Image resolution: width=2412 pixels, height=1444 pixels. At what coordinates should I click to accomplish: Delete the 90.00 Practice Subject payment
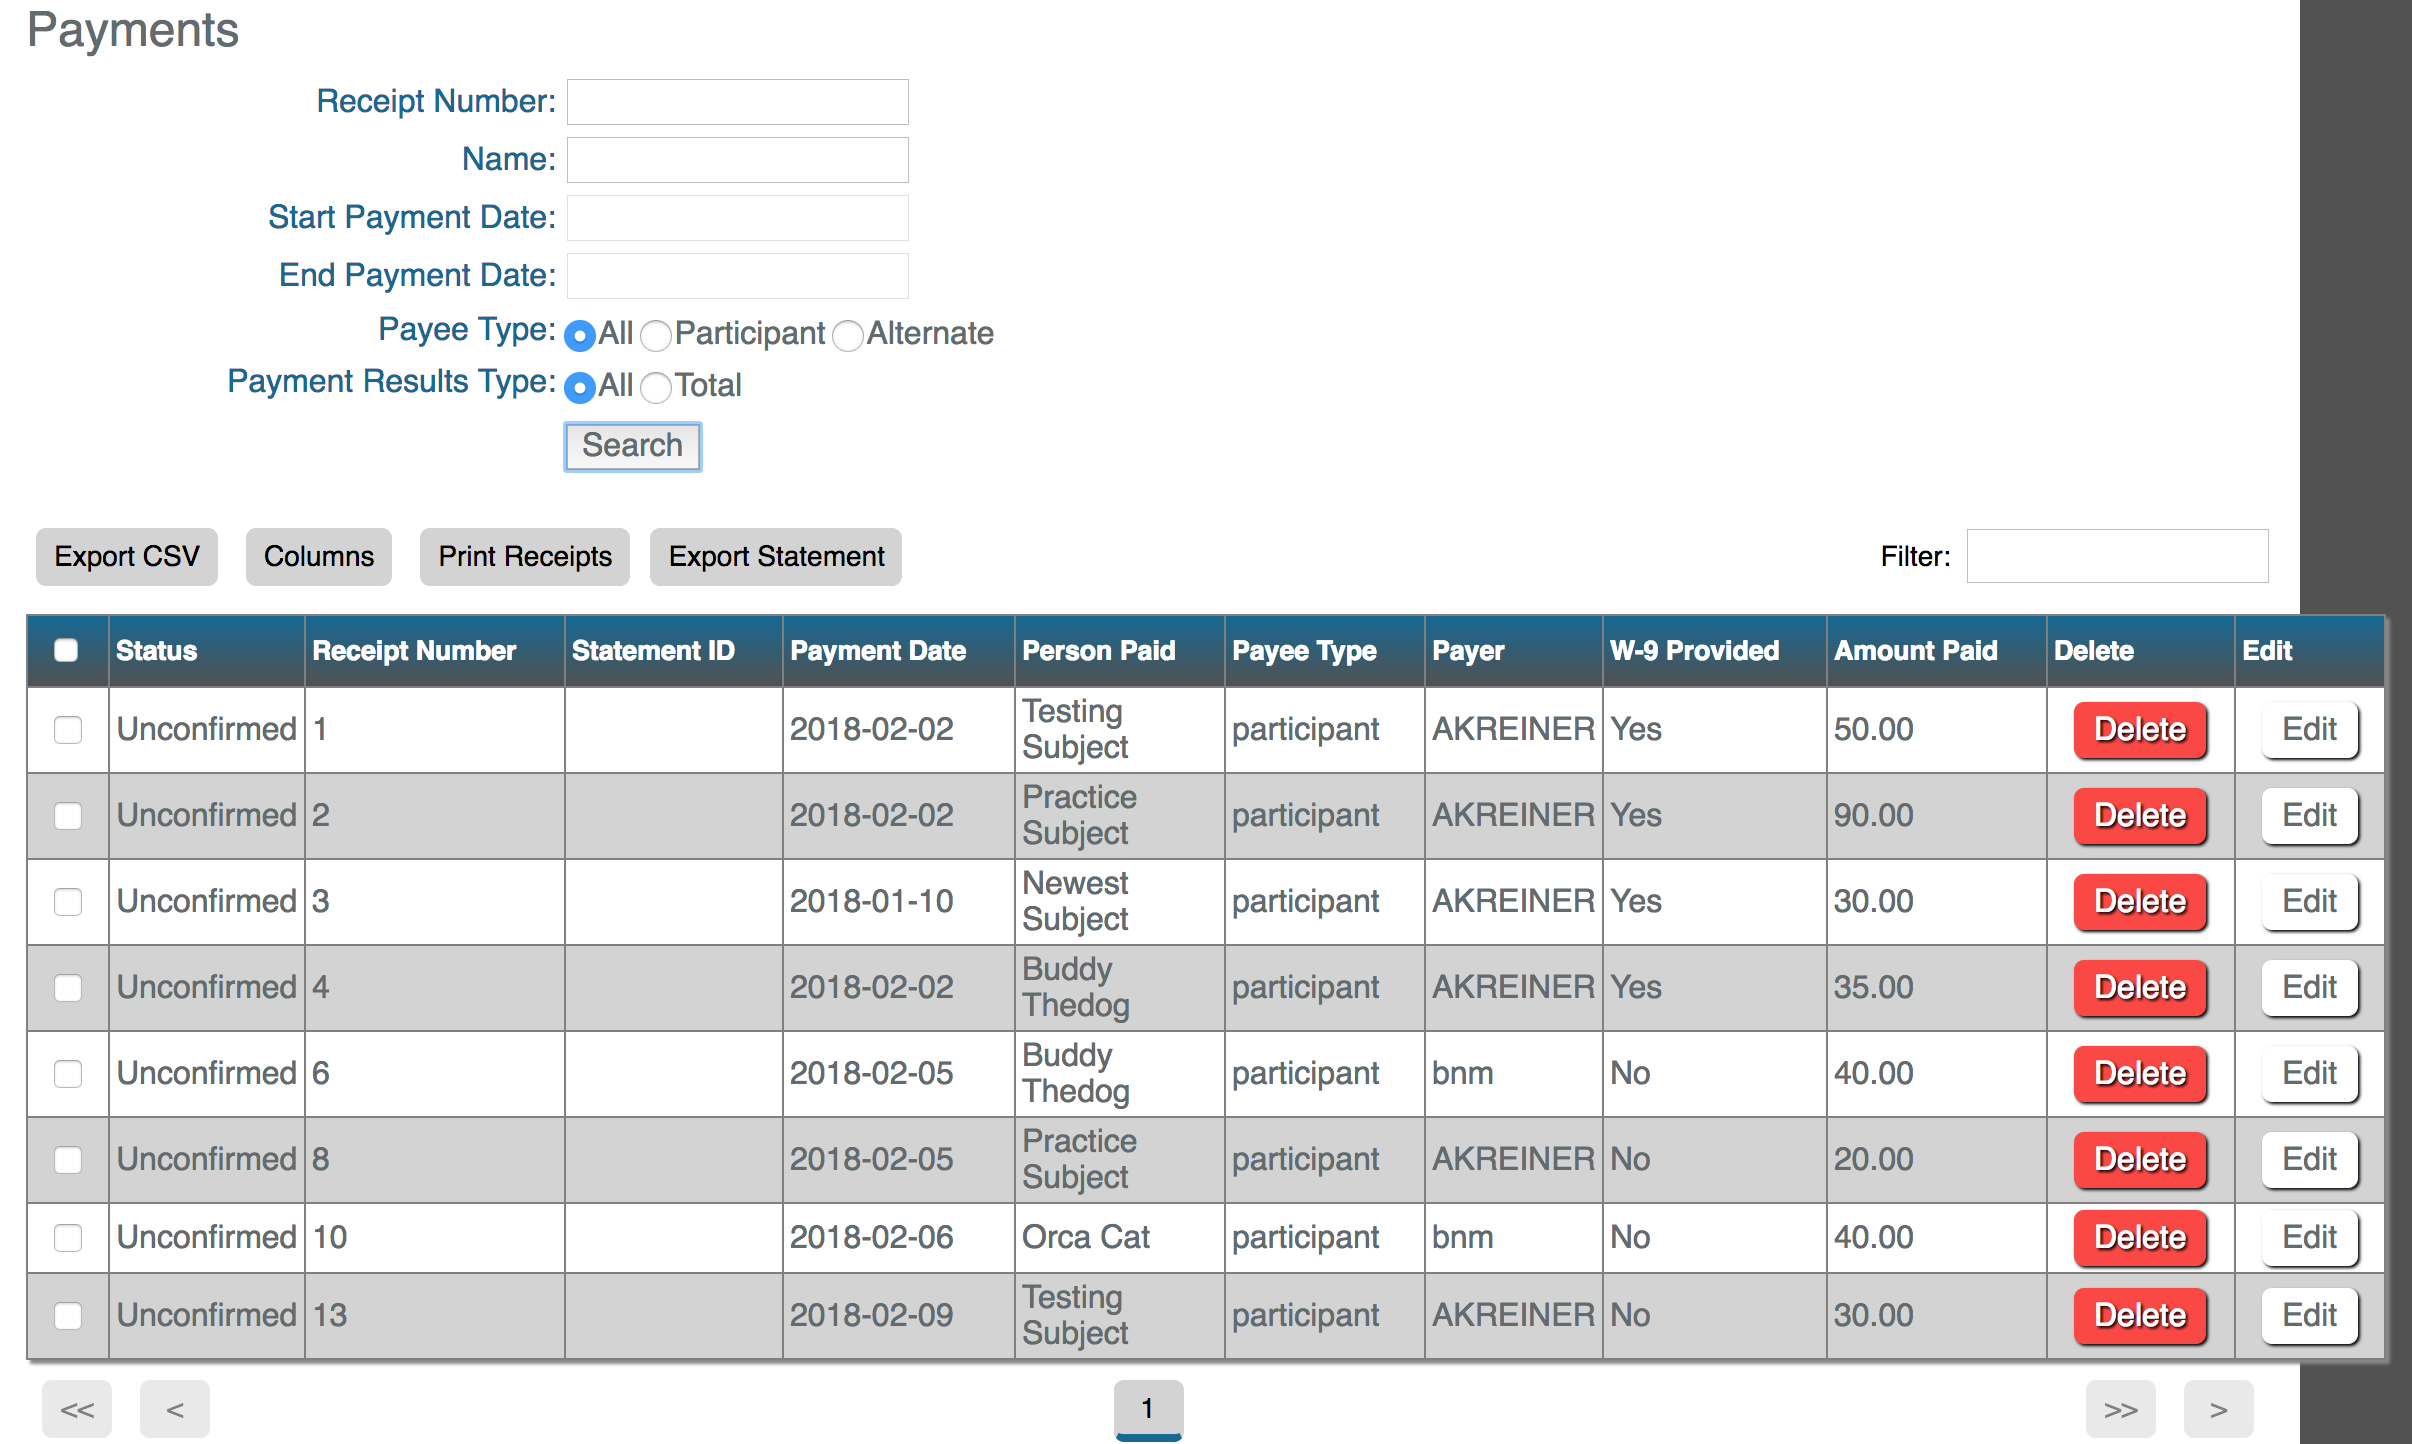coord(2139,815)
